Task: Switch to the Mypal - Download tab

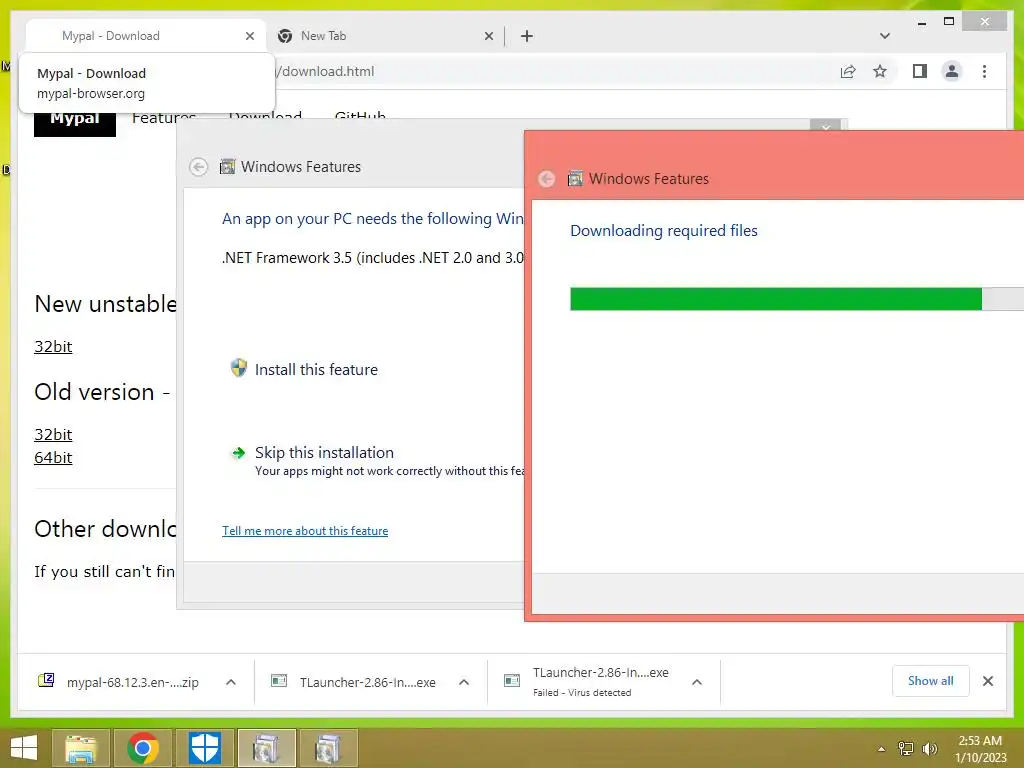Action: [x=146, y=36]
